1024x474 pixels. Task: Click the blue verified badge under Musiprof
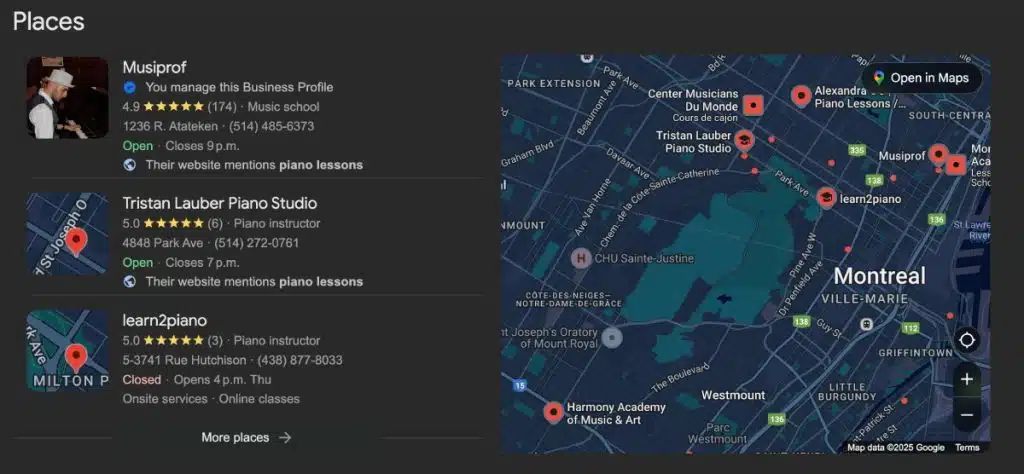tap(129, 87)
